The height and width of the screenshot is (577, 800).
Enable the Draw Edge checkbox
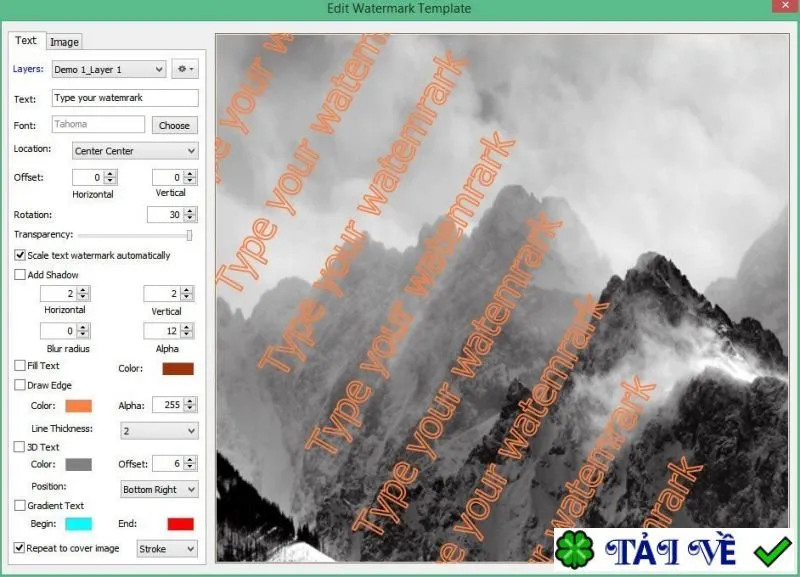[20, 385]
